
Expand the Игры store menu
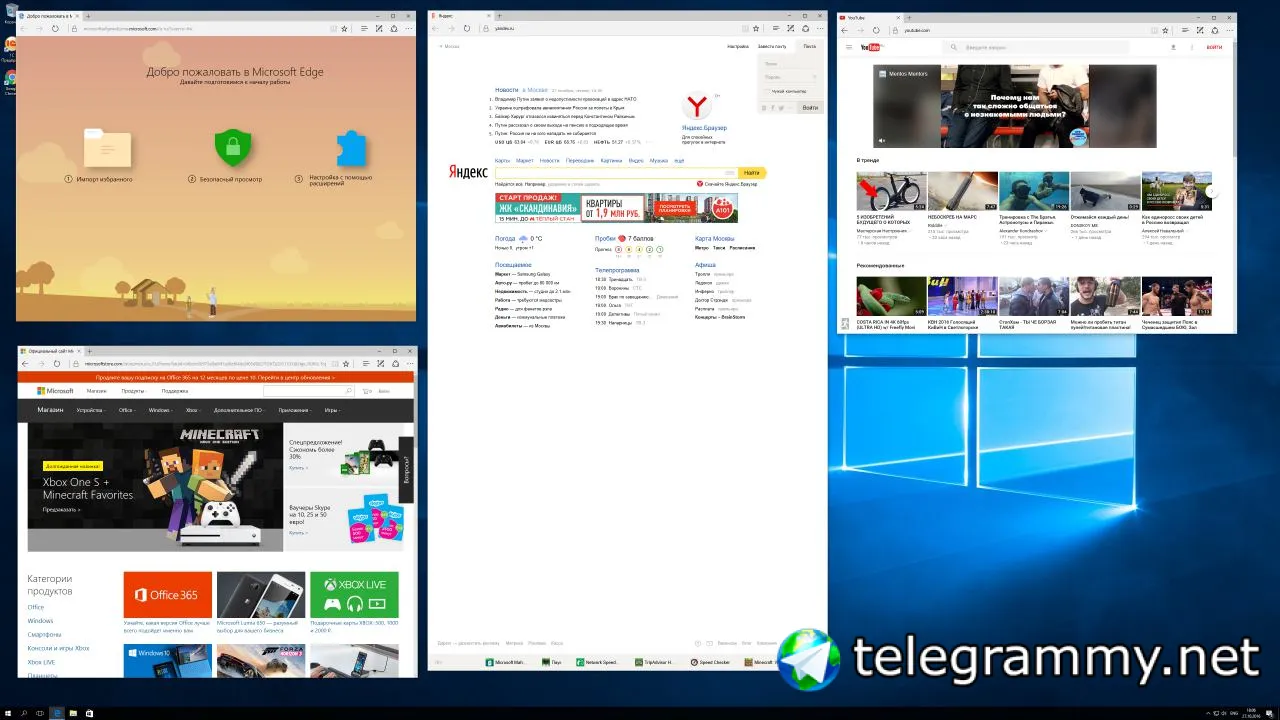click(x=332, y=410)
